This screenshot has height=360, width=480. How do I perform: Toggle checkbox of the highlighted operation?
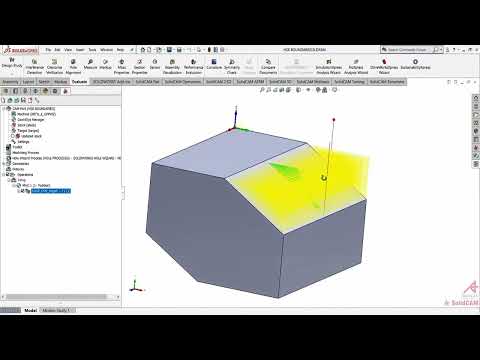(x=23, y=191)
